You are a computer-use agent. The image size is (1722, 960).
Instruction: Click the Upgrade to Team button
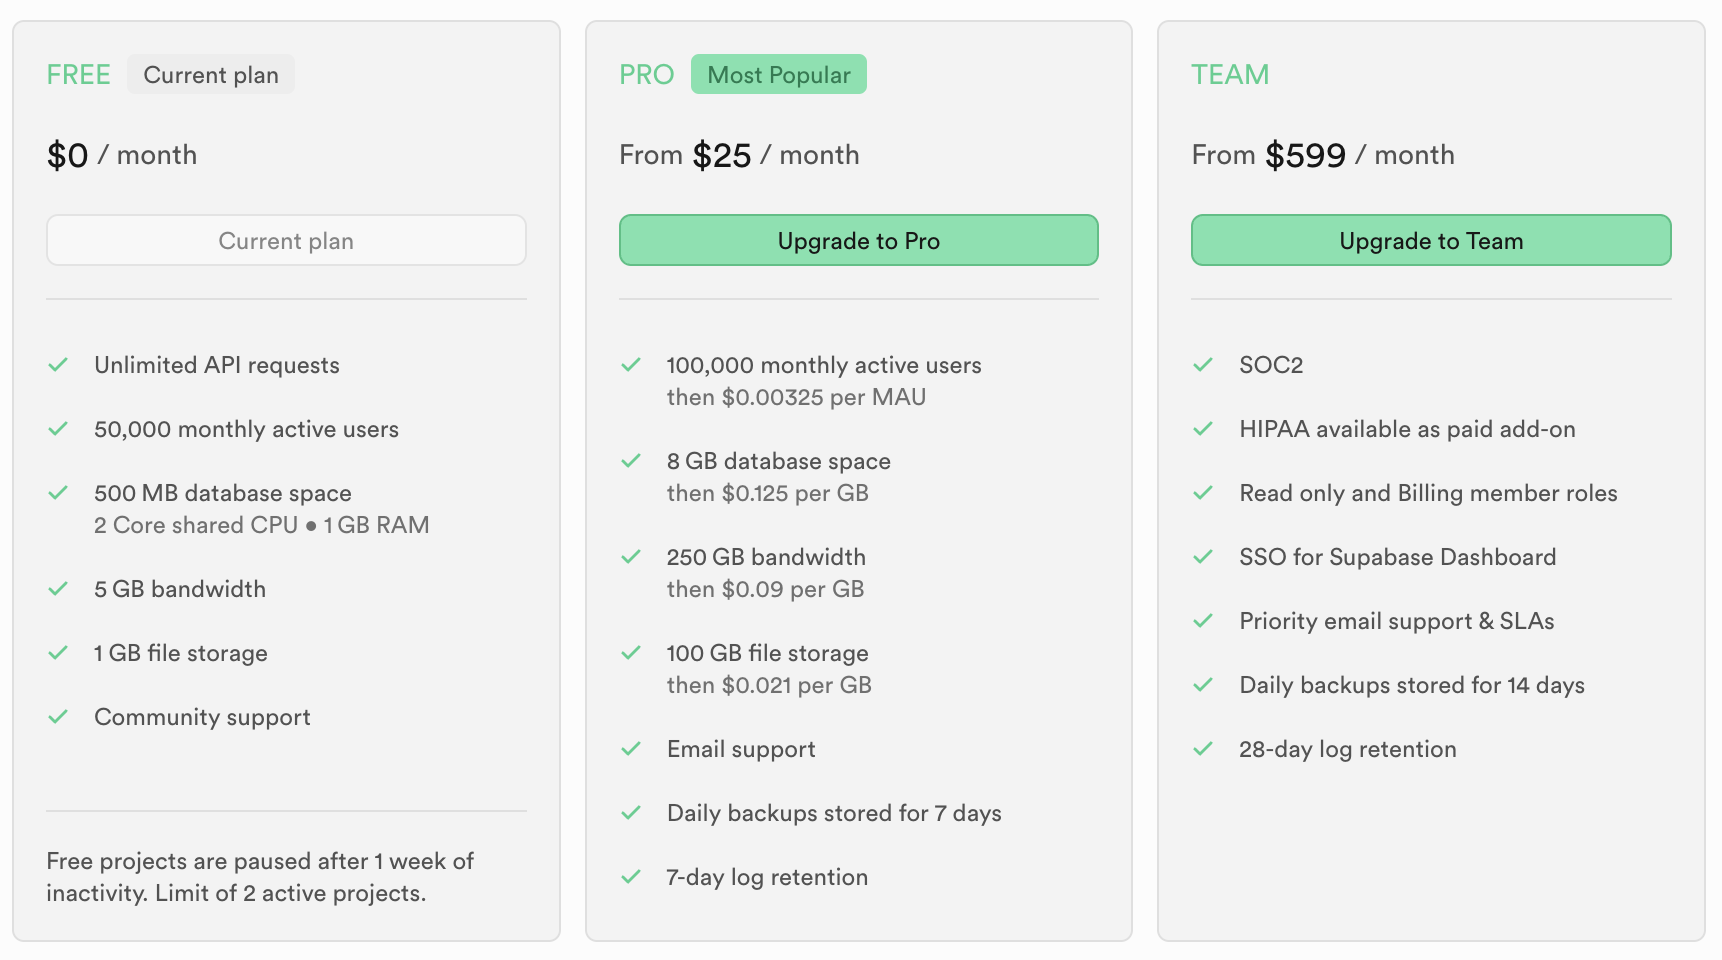tap(1430, 241)
